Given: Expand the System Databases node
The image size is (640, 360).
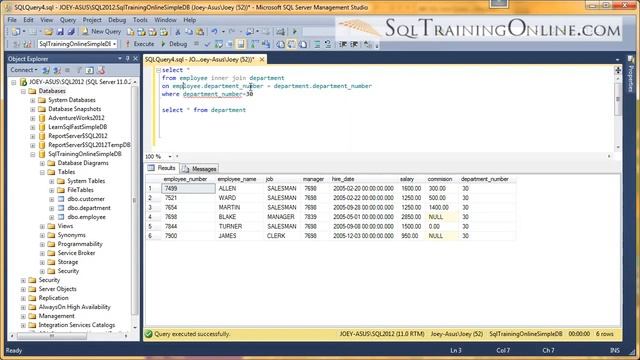Looking at the screenshot, I should click(x=33, y=100).
